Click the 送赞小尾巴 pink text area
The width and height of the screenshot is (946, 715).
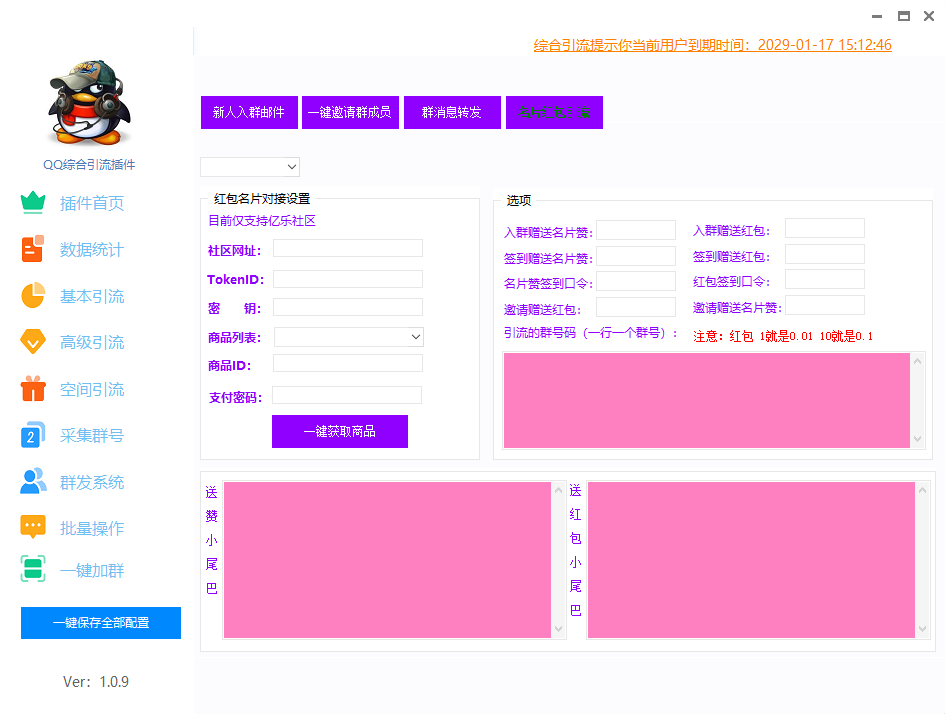point(387,559)
